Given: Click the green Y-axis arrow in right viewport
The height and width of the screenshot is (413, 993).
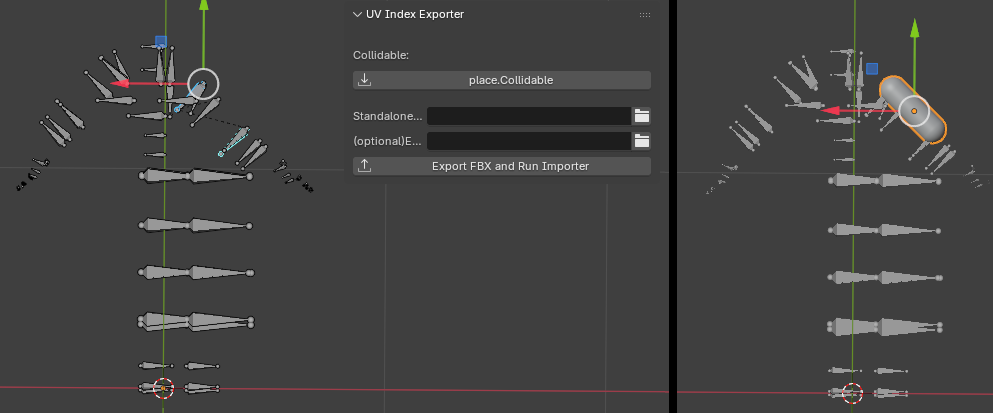Looking at the screenshot, I should tap(914, 30).
